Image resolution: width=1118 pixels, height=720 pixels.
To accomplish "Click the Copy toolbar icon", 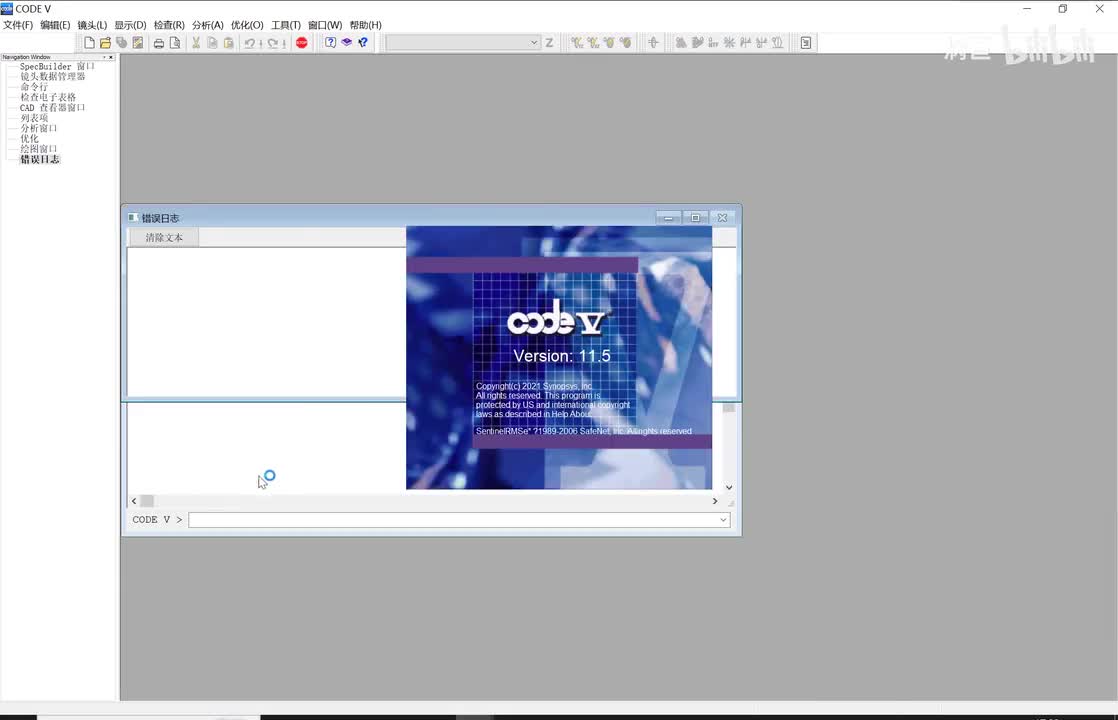I will [x=212, y=43].
